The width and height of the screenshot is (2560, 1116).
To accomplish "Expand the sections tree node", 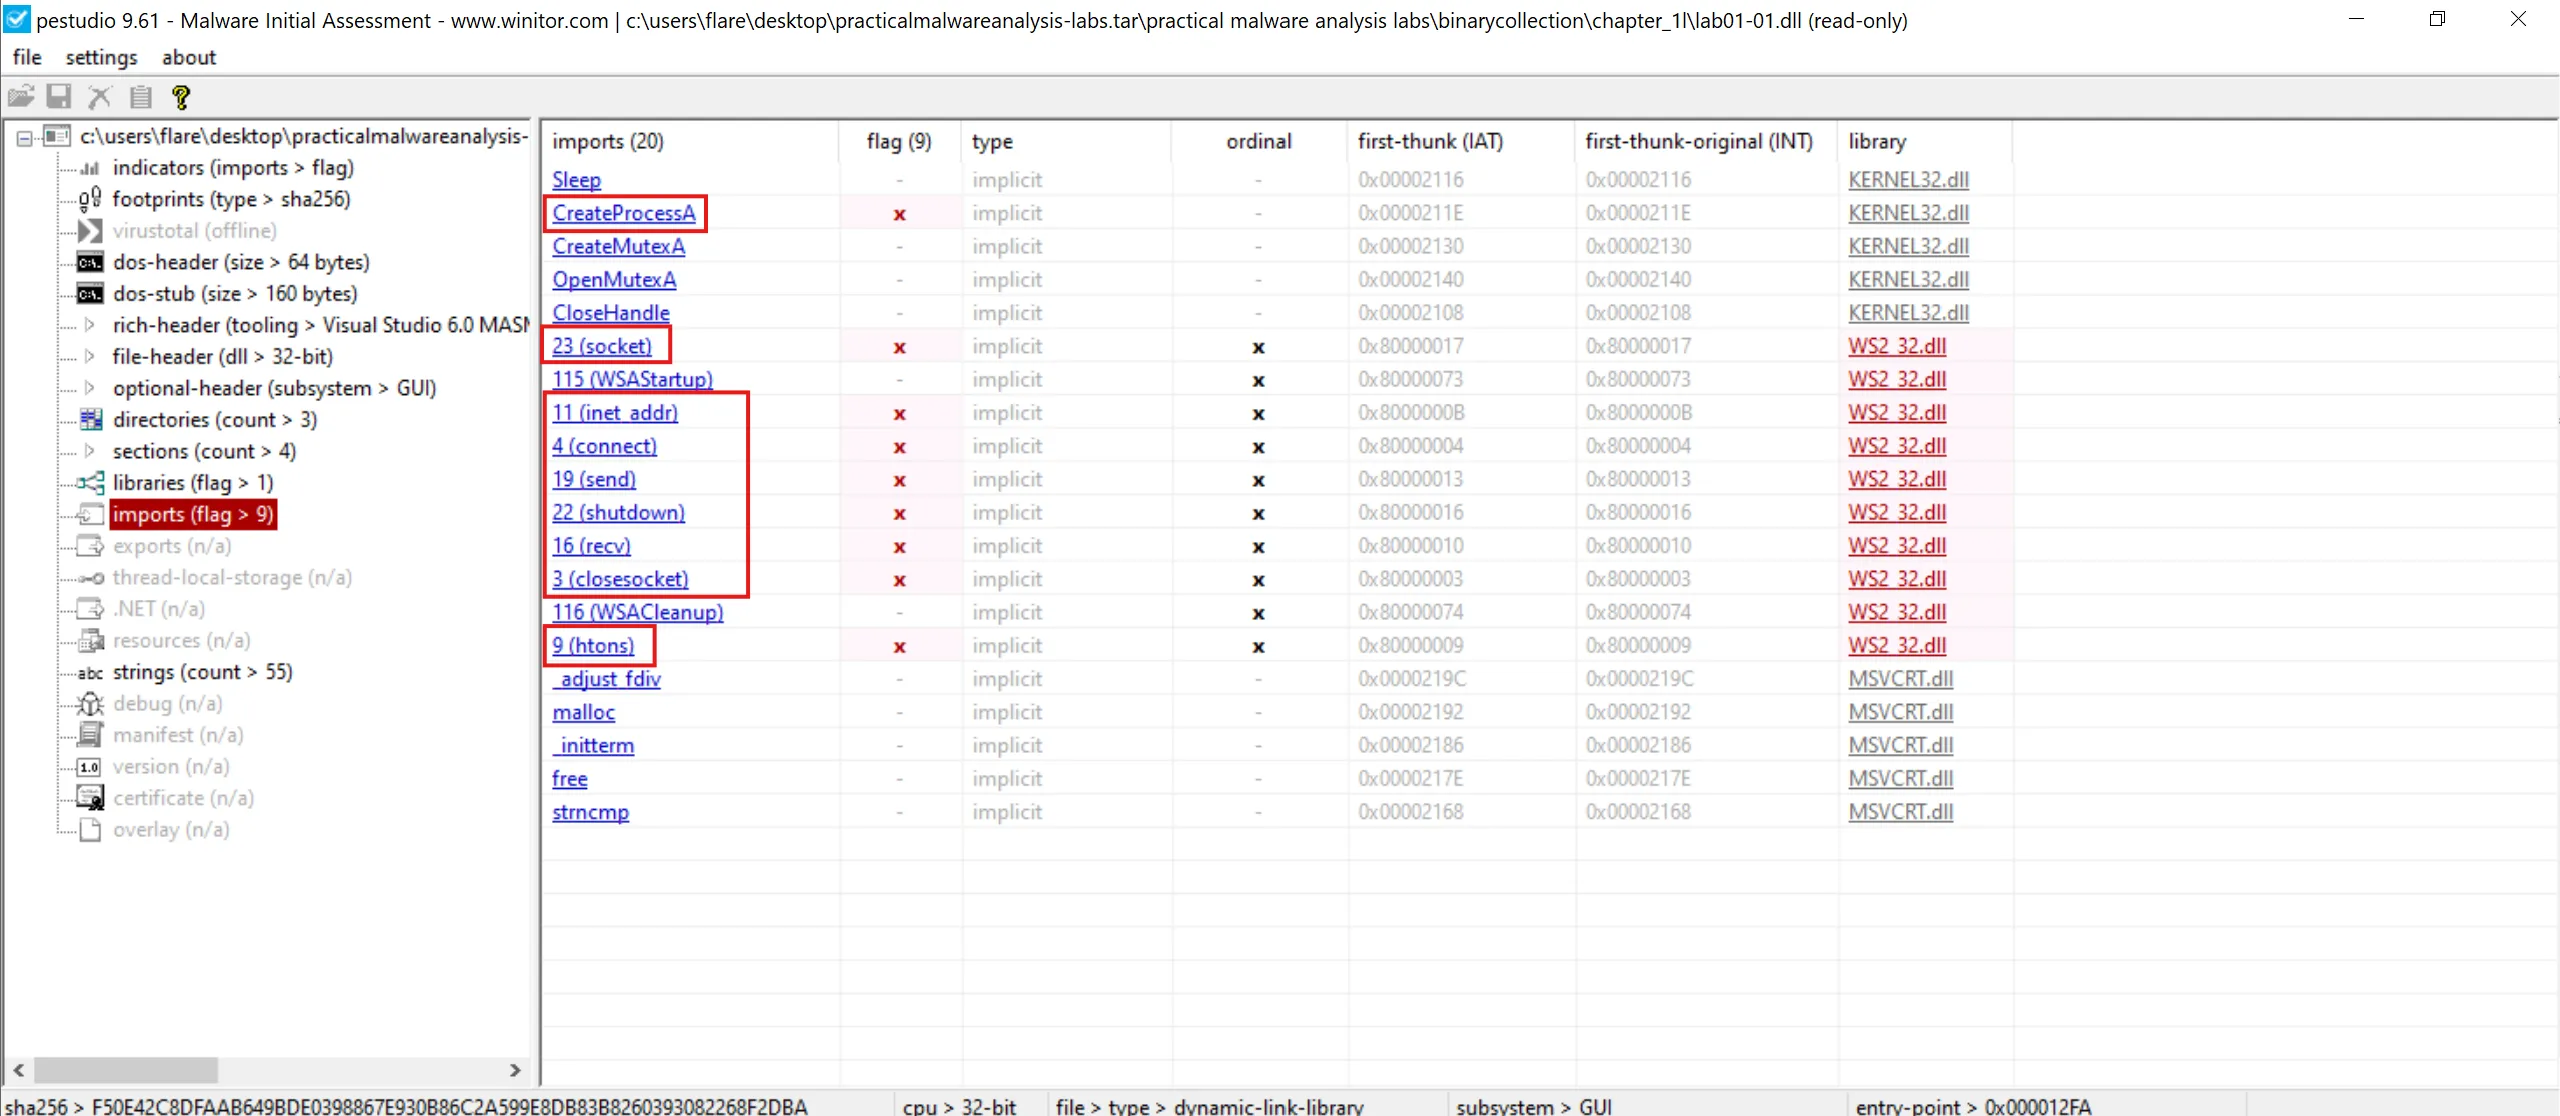I will point(90,451).
